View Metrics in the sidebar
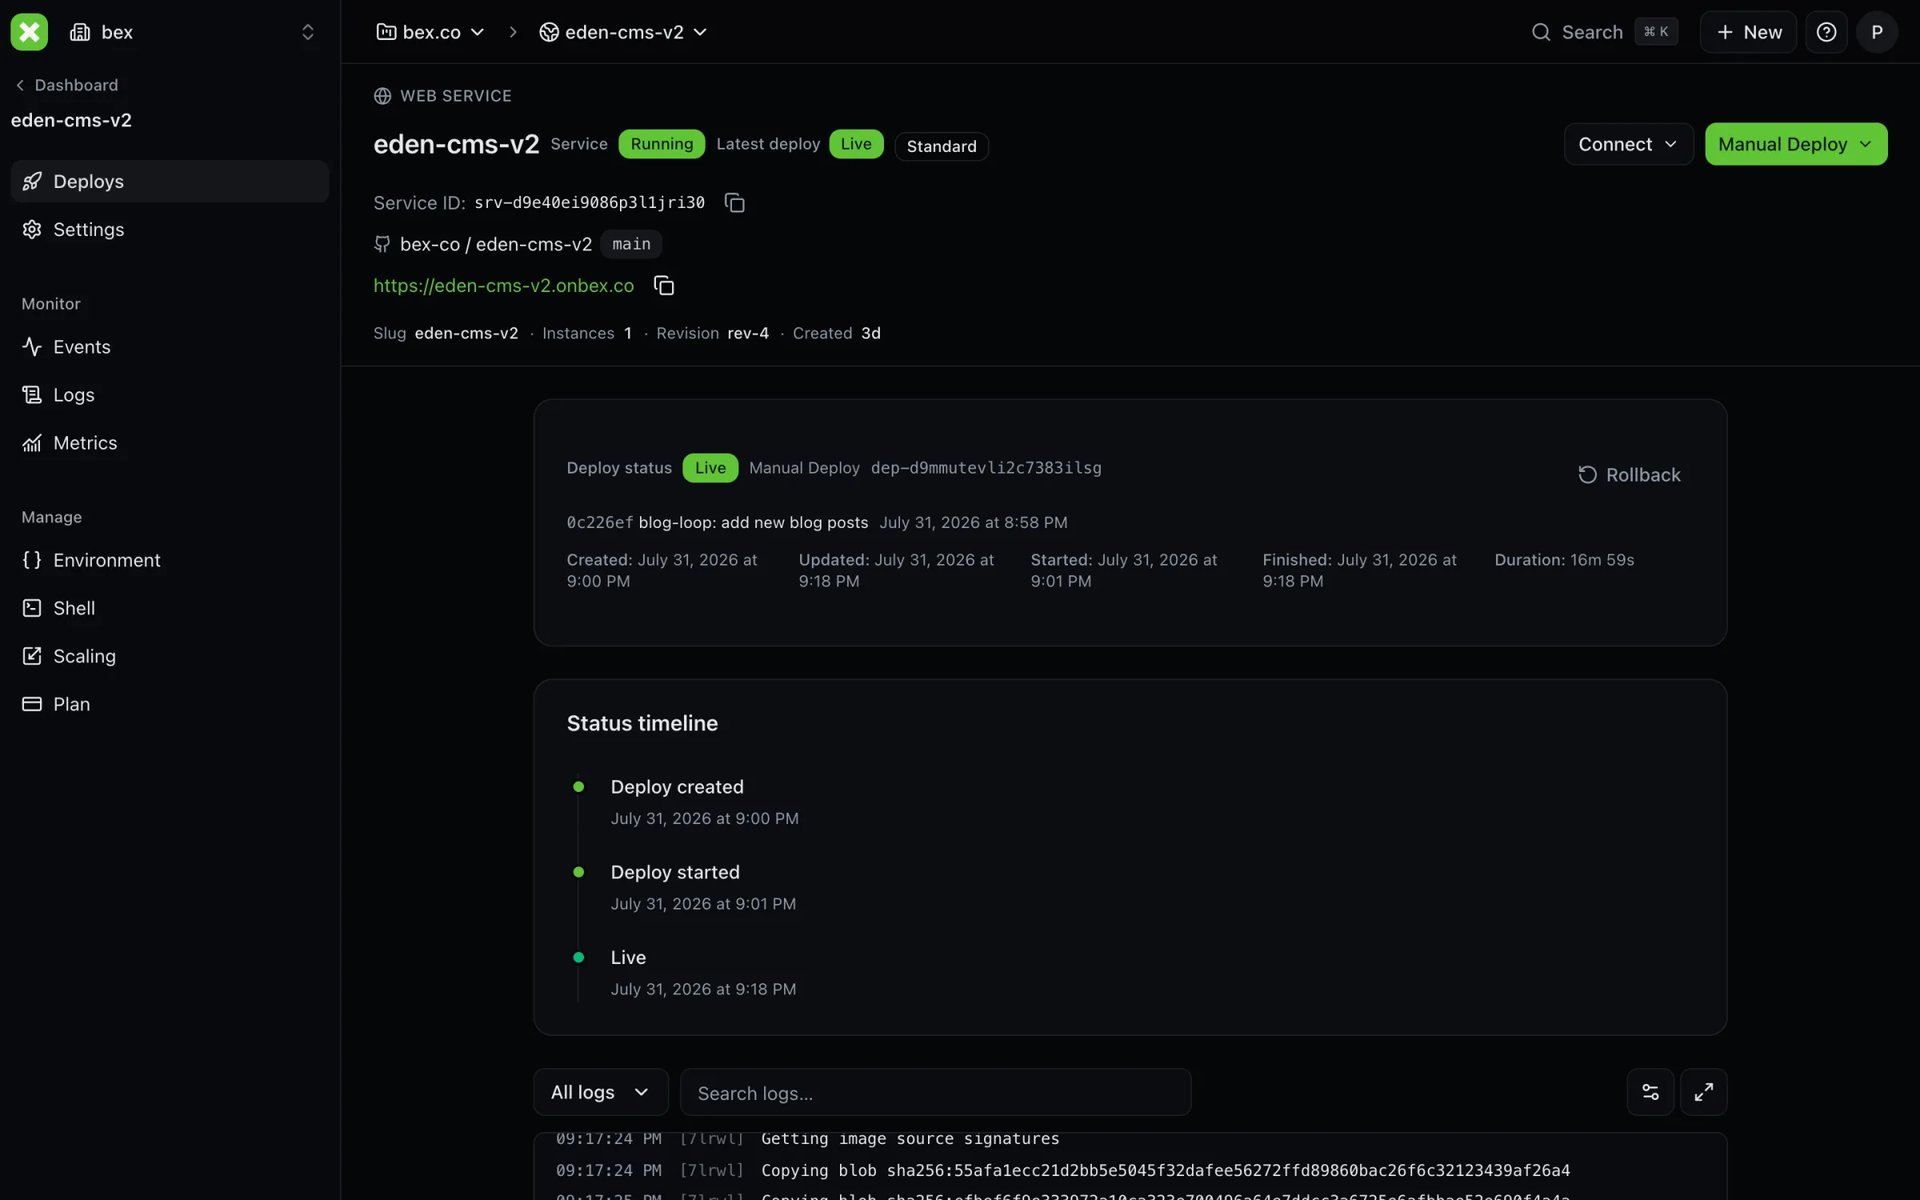The height and width of the screenshot is (1200, 1920). click(170, 443)
